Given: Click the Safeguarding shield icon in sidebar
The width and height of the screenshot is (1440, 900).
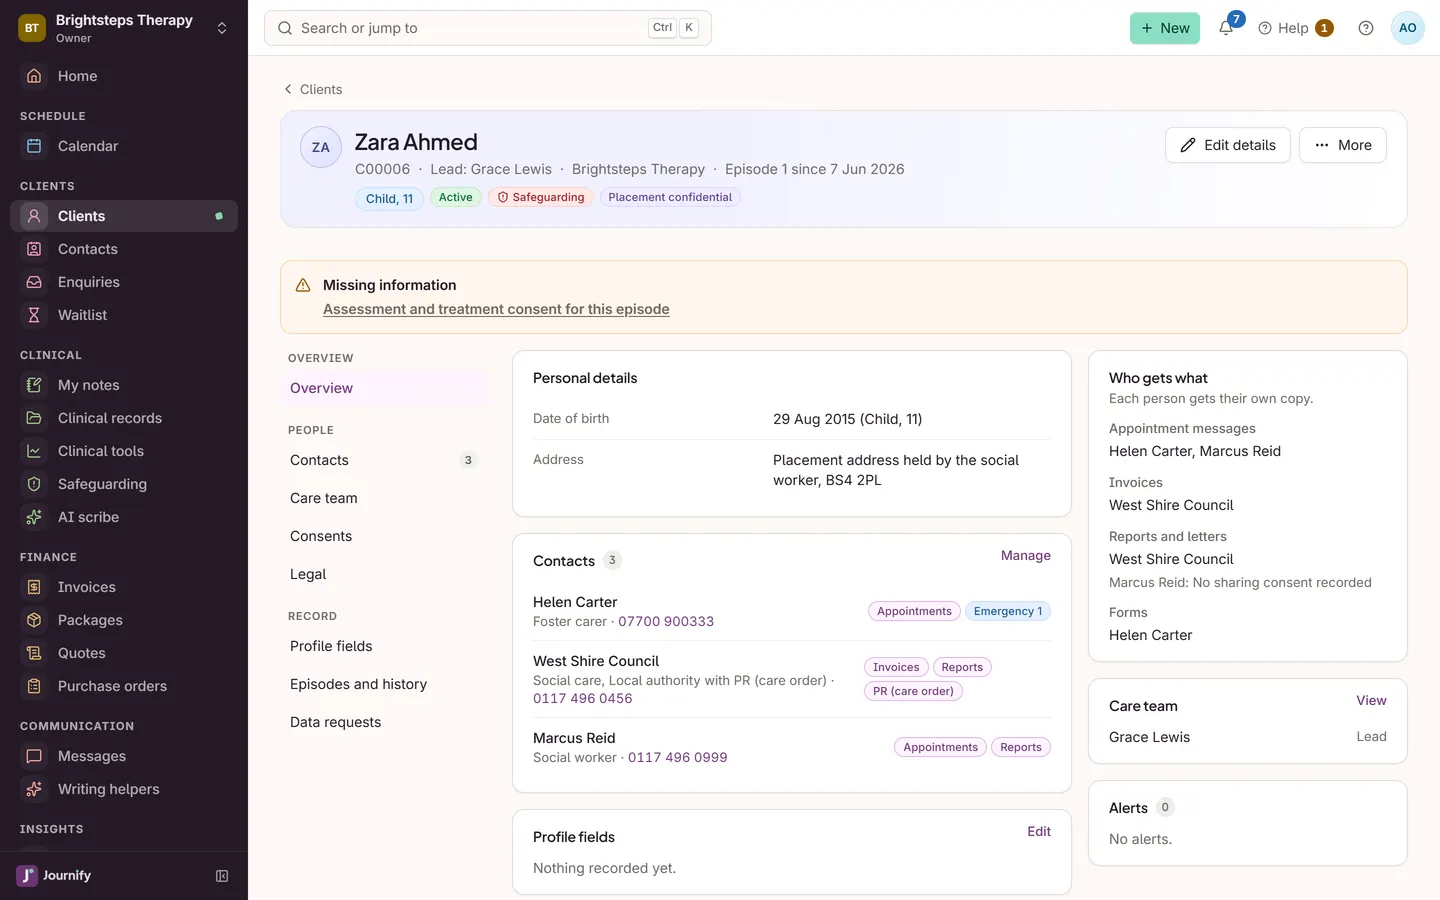Looking at the screenshot, I should [x=34, y=484].
